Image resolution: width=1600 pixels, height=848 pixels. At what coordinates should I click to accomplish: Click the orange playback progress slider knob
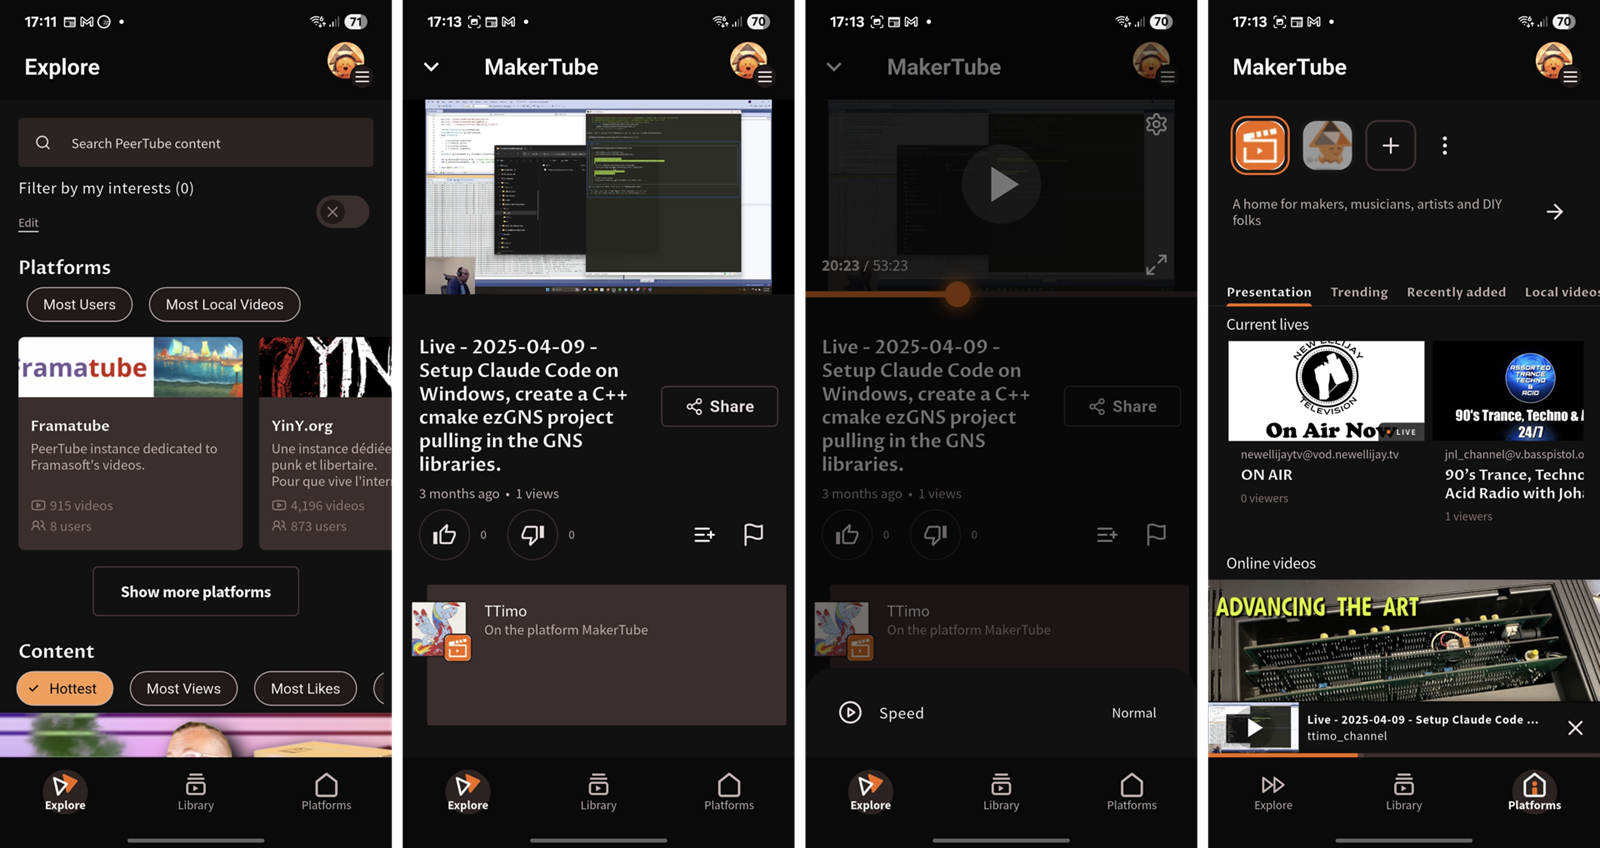pyautogui.click(x=957, y=294)
